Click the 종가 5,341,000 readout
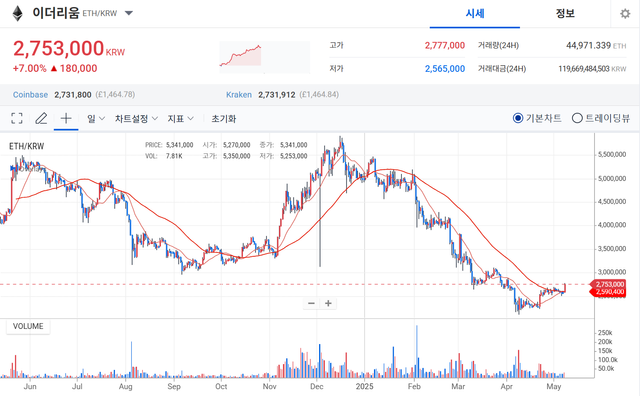 [283, 145]
